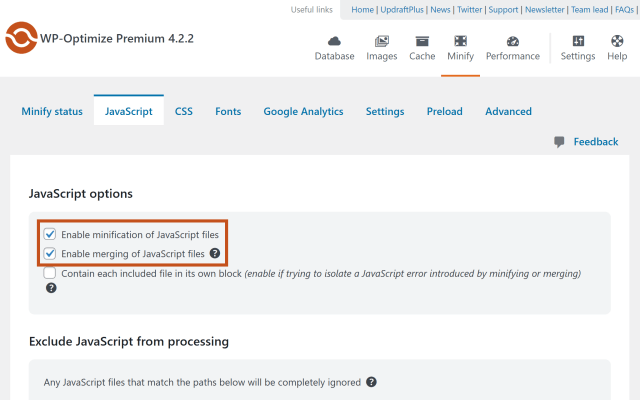Click the WP-Optimize orange logo
Image resolution: width=640 pixels, height=400 pixels.
(x=21, y=38)
